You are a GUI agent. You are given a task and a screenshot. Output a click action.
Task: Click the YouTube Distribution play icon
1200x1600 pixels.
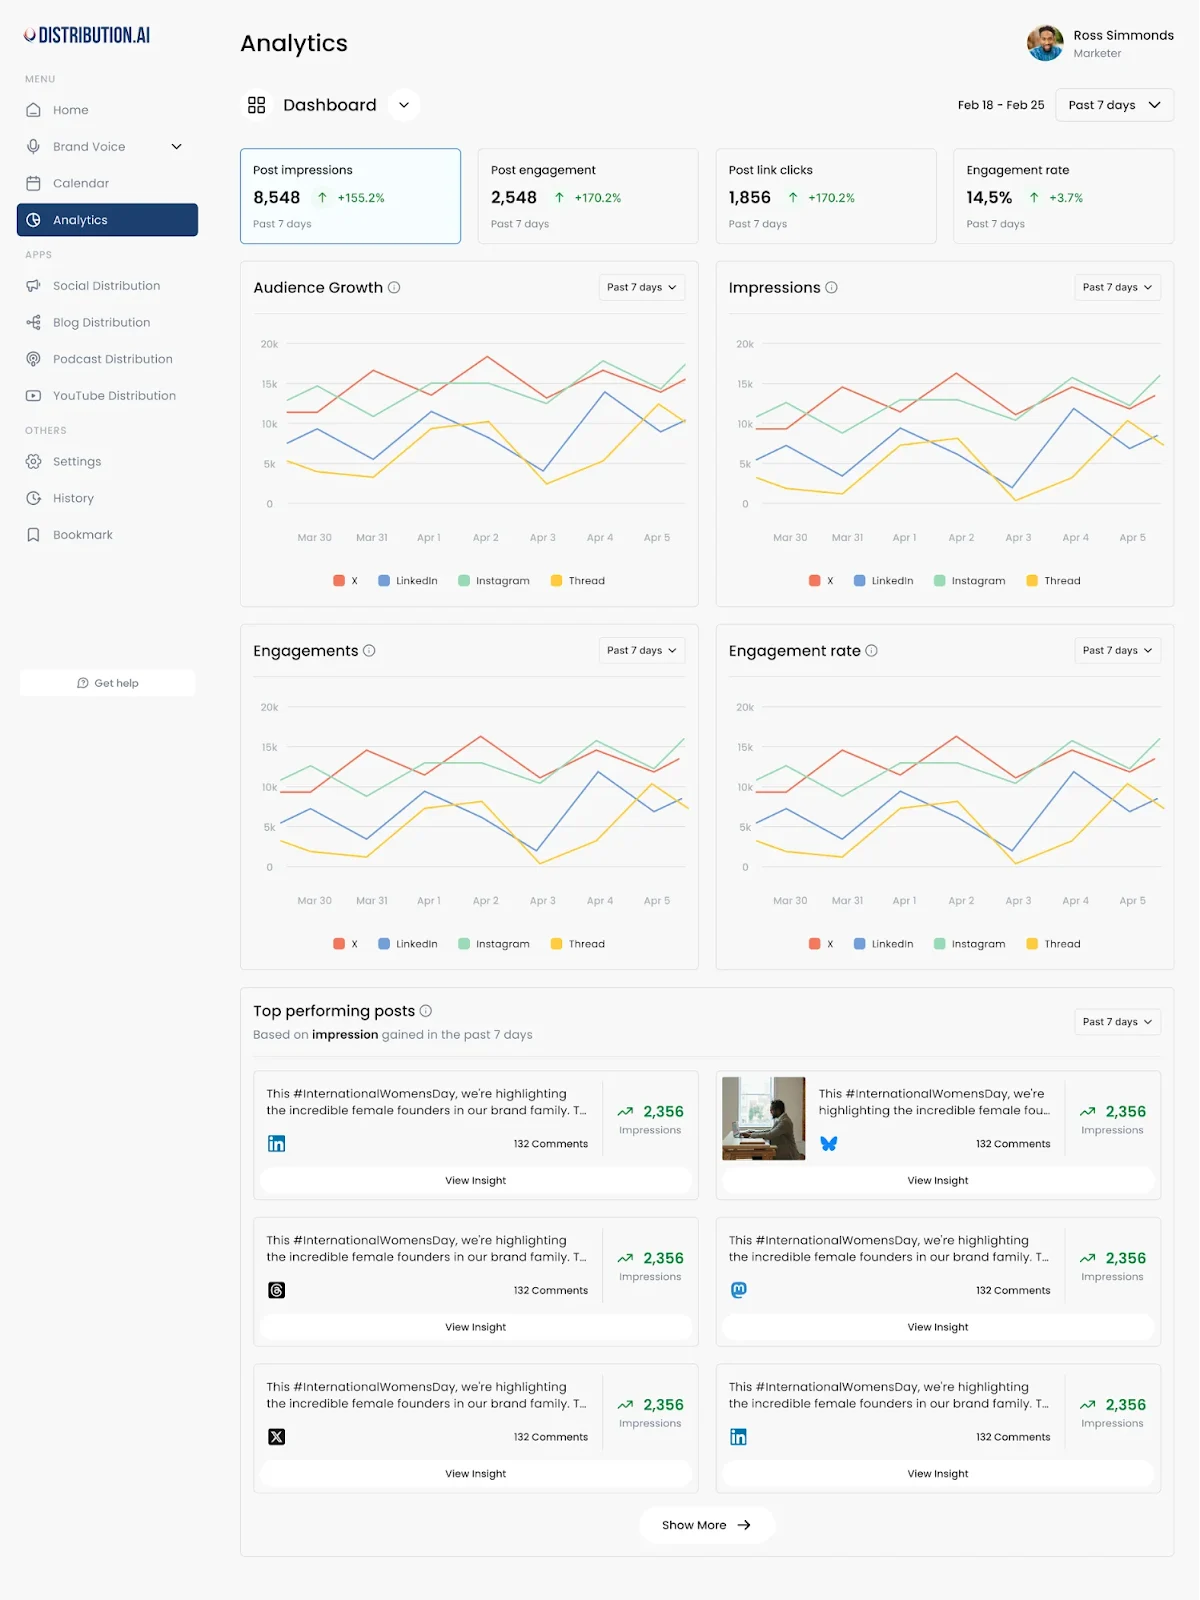coord(33,396)
